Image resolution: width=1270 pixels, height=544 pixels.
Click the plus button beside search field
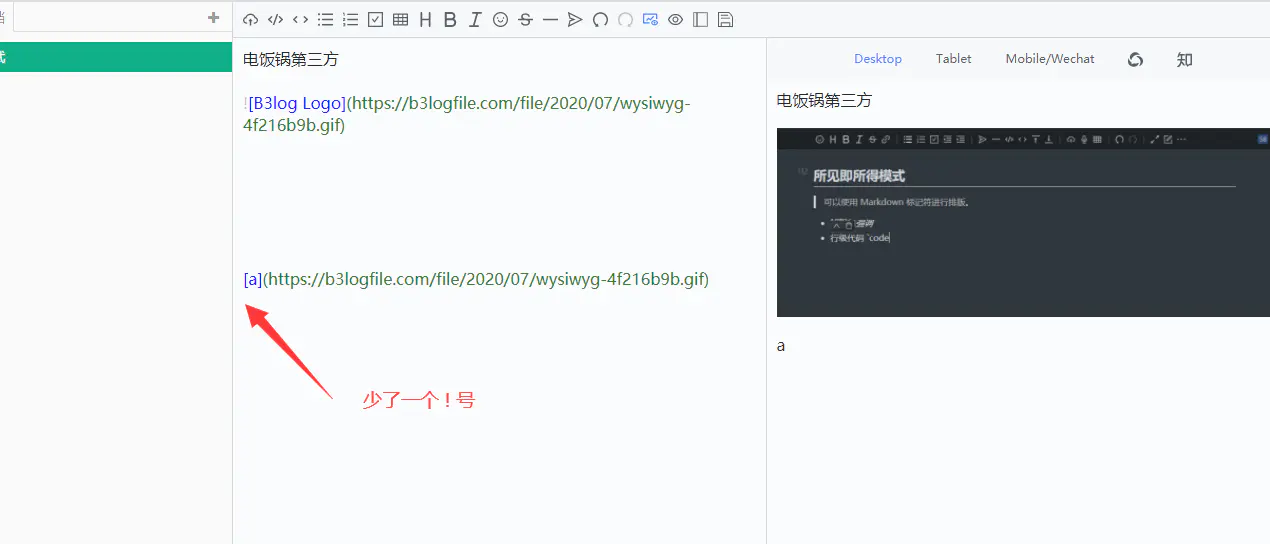[x=213, y=17]
